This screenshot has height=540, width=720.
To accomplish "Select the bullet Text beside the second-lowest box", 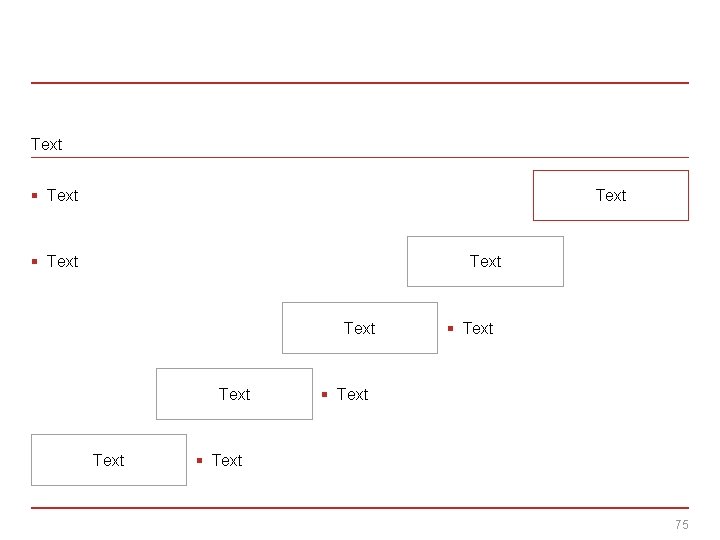I will pyautogui.click(x=352, y=394).
